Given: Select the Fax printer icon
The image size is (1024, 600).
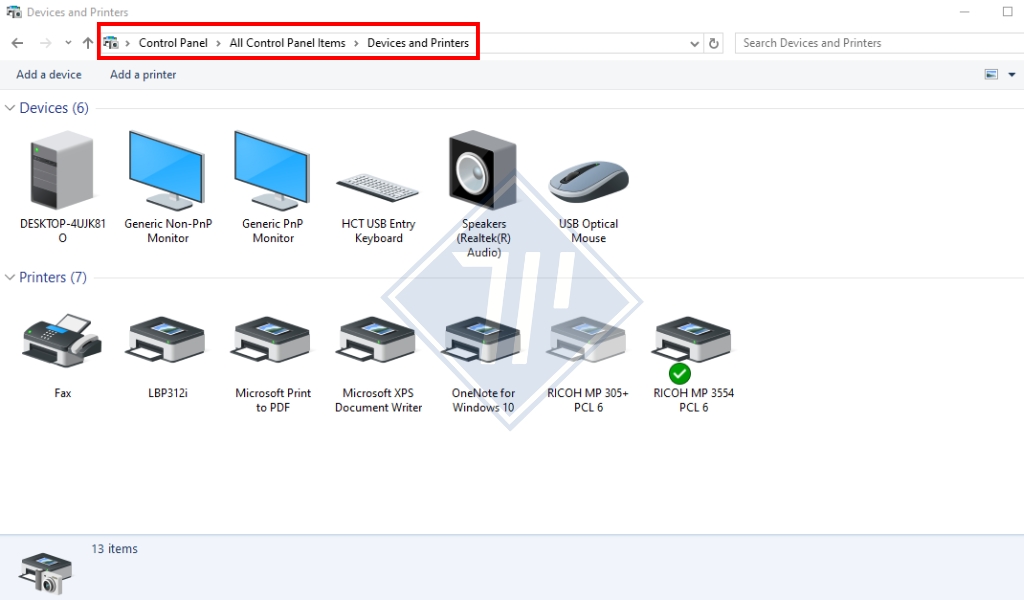Looking at the screenshot, I should click(62, 342).
